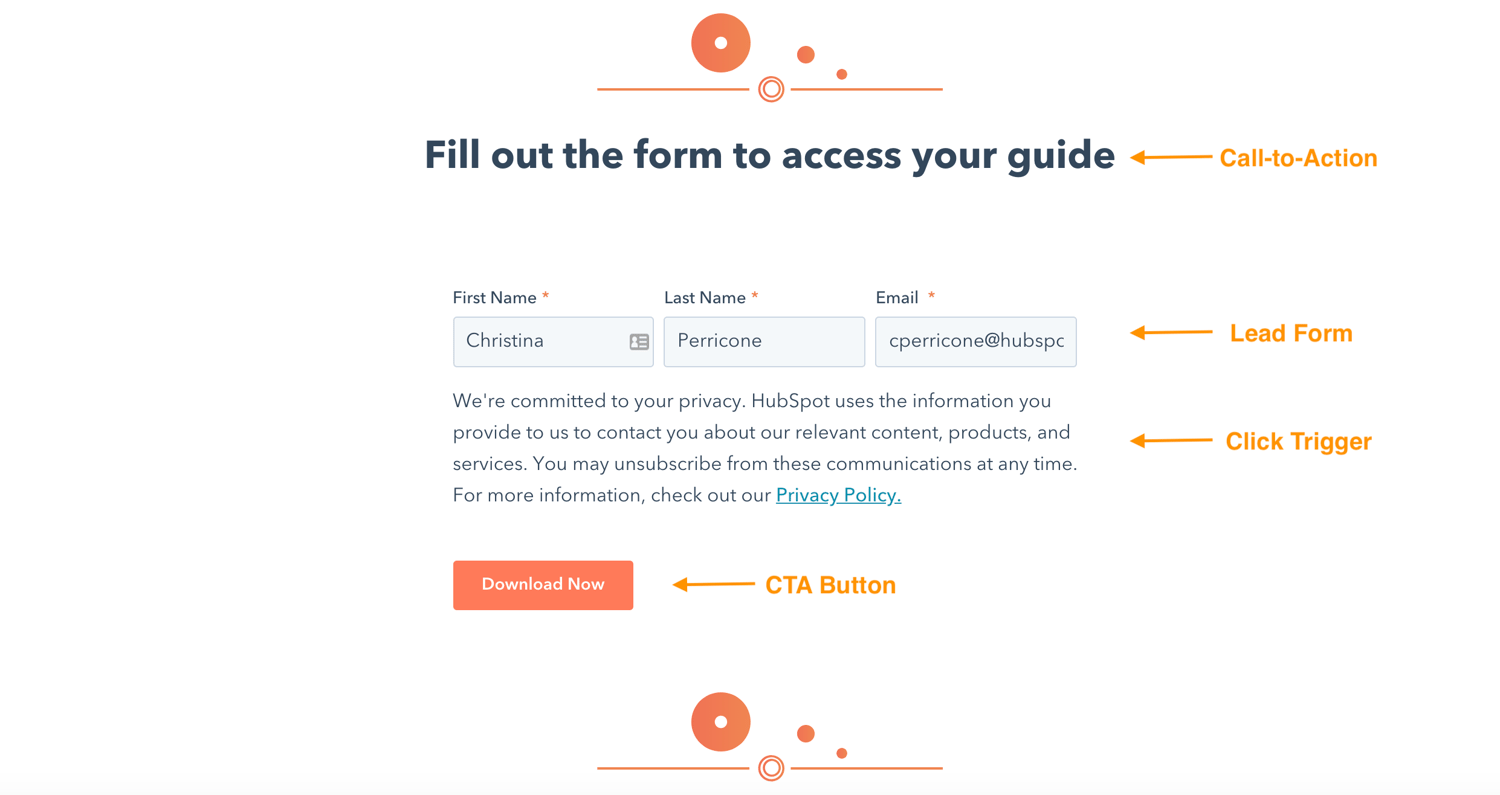Click the Click Trigger annotation text
This screenshot has height=795, width=1500.
[x=1298, y=441]
